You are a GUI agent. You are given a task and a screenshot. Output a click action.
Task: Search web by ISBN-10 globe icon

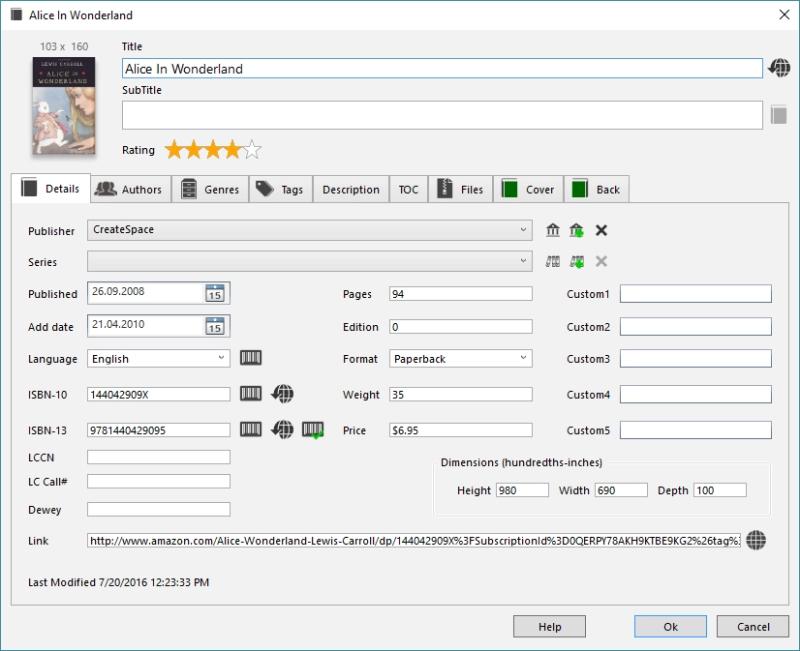click(282, 393)
